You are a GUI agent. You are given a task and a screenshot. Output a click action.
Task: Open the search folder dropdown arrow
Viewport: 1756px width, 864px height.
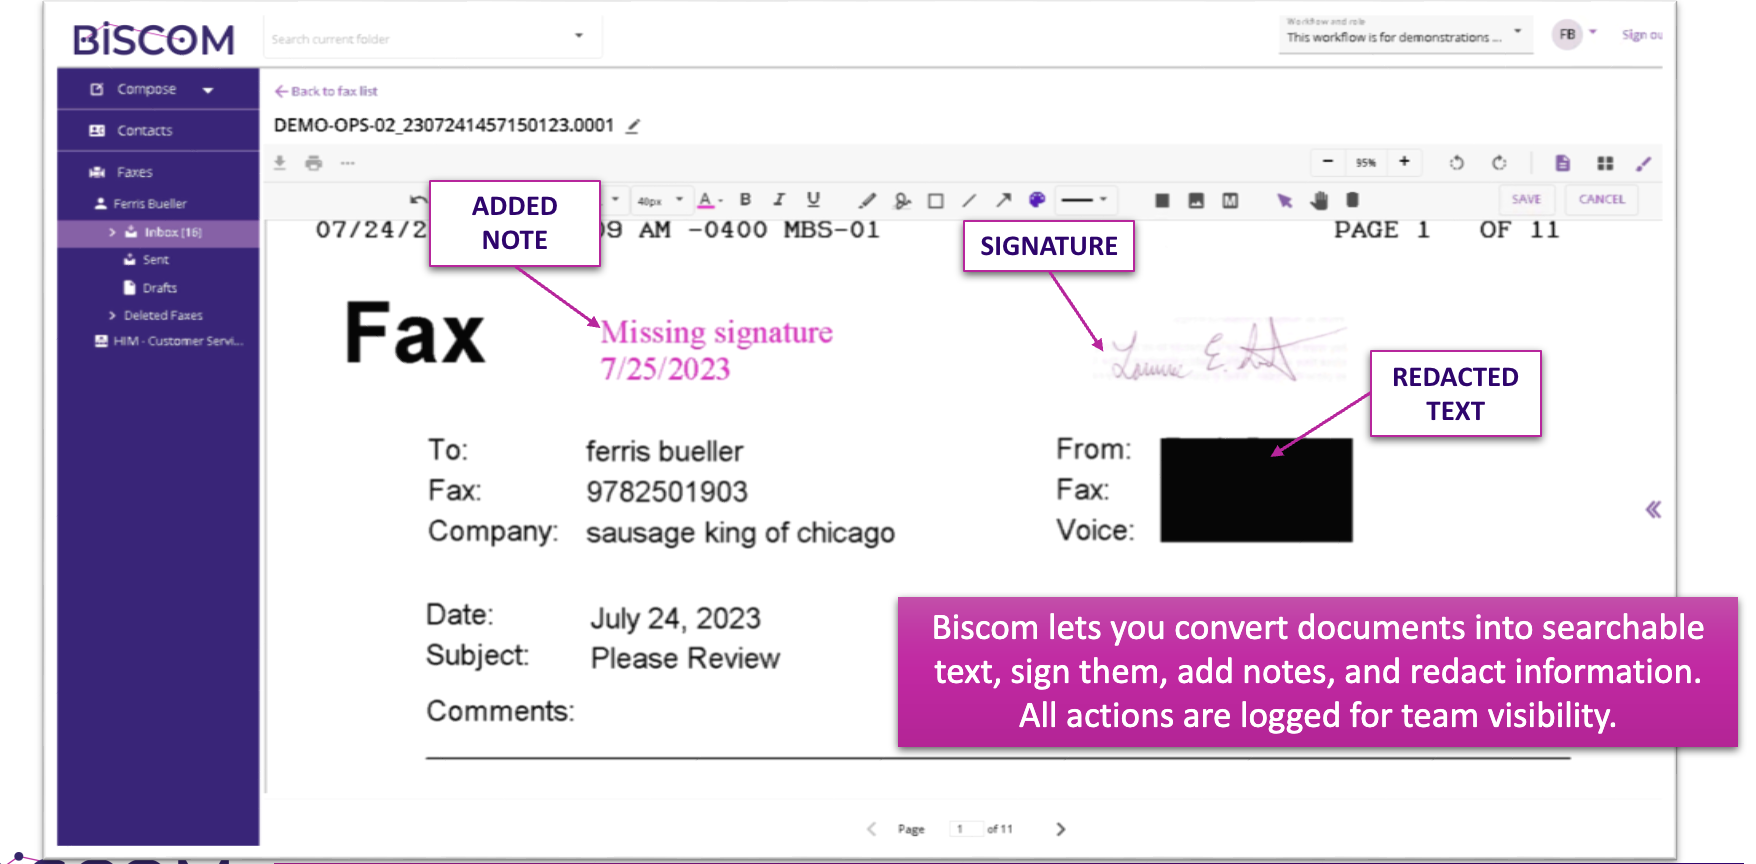(x=578, y=36)
